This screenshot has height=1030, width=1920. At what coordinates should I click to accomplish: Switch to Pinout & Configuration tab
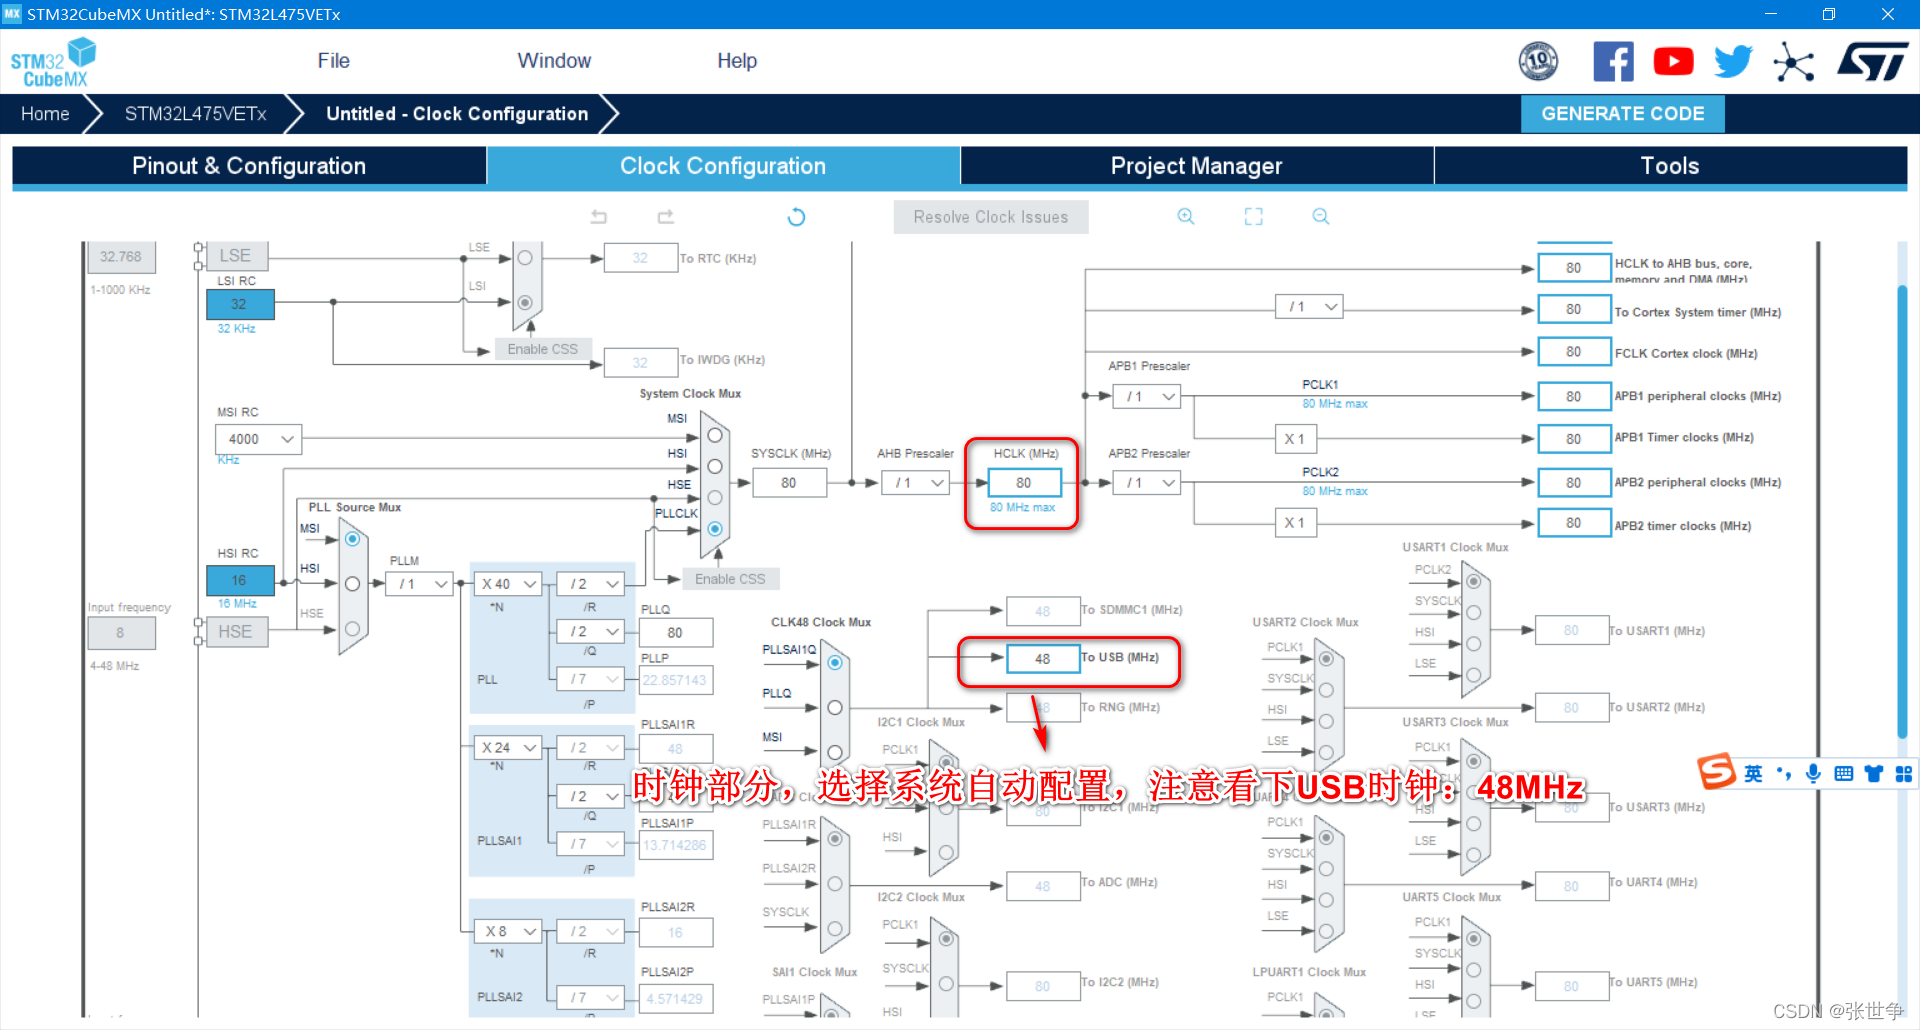tap(249, 166)
